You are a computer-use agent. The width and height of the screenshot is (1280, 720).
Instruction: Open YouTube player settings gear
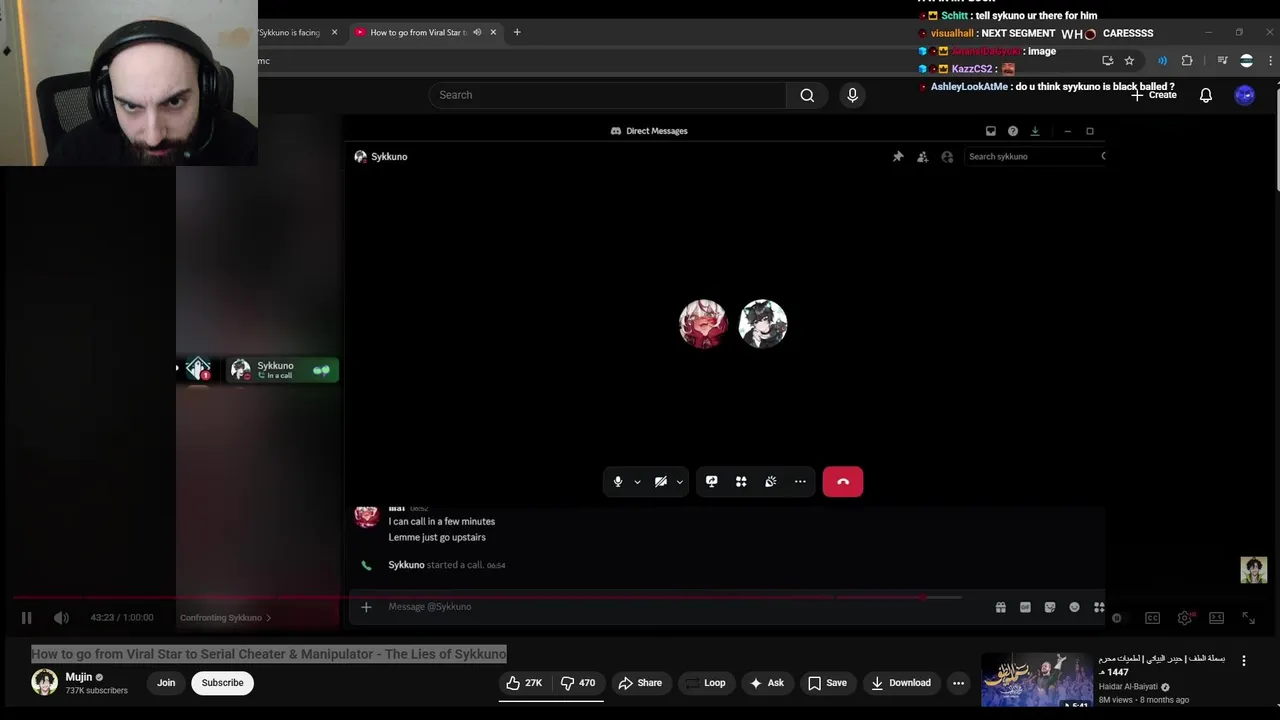[x=1185, y=618]
